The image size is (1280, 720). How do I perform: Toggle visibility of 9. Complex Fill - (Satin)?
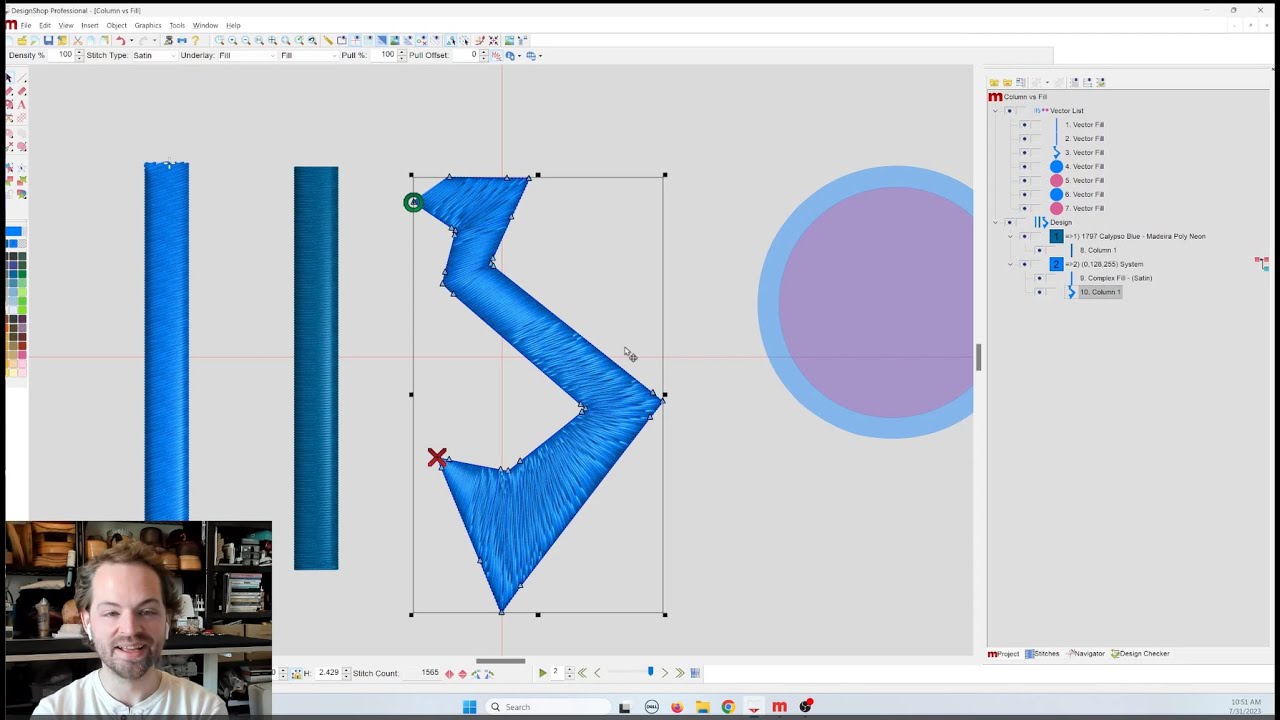click(x=1039, y=278)
